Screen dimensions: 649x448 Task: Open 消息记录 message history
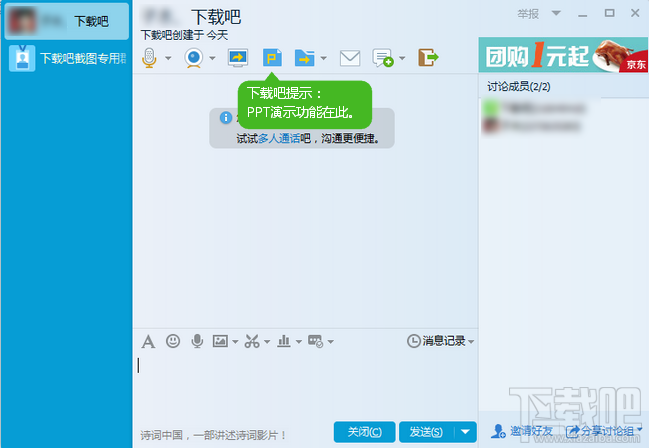pyautogui.click(x=436, y=341)
